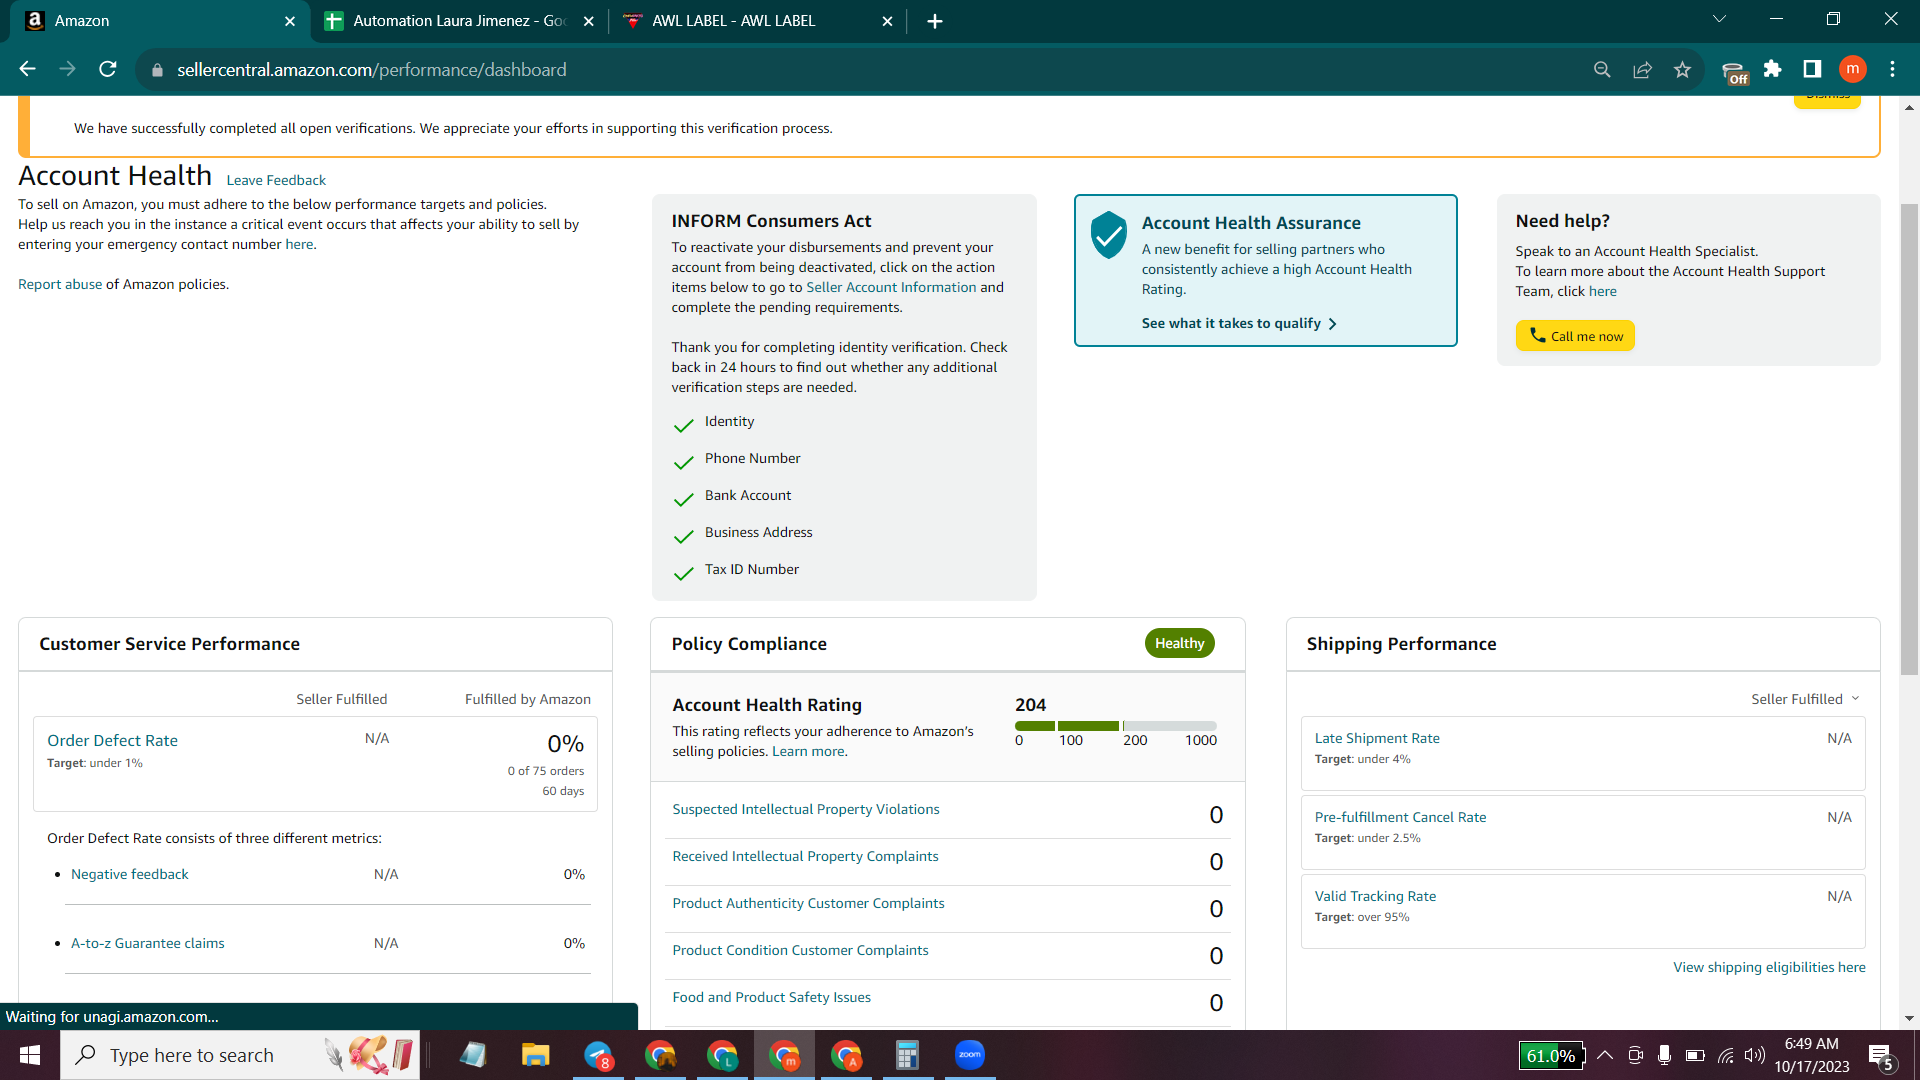Open Learn more about Account Health Rating
This screenshot has width=1920, height=1080.
(808, 751)
